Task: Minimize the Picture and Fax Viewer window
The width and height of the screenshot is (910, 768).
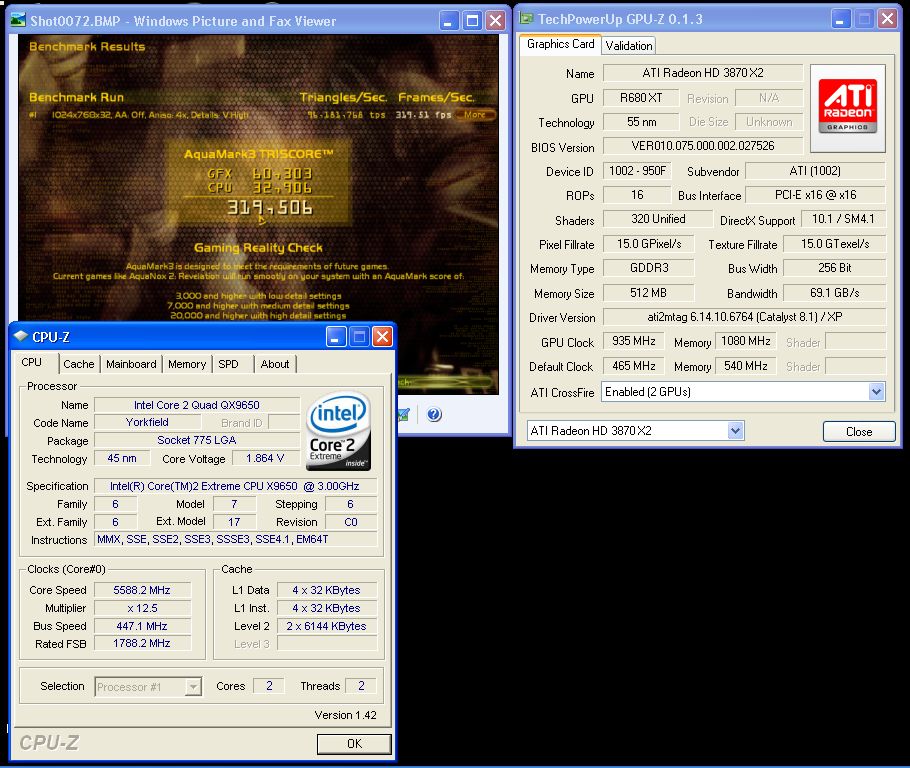Action: pyautogui.click(x=448, y=21)
